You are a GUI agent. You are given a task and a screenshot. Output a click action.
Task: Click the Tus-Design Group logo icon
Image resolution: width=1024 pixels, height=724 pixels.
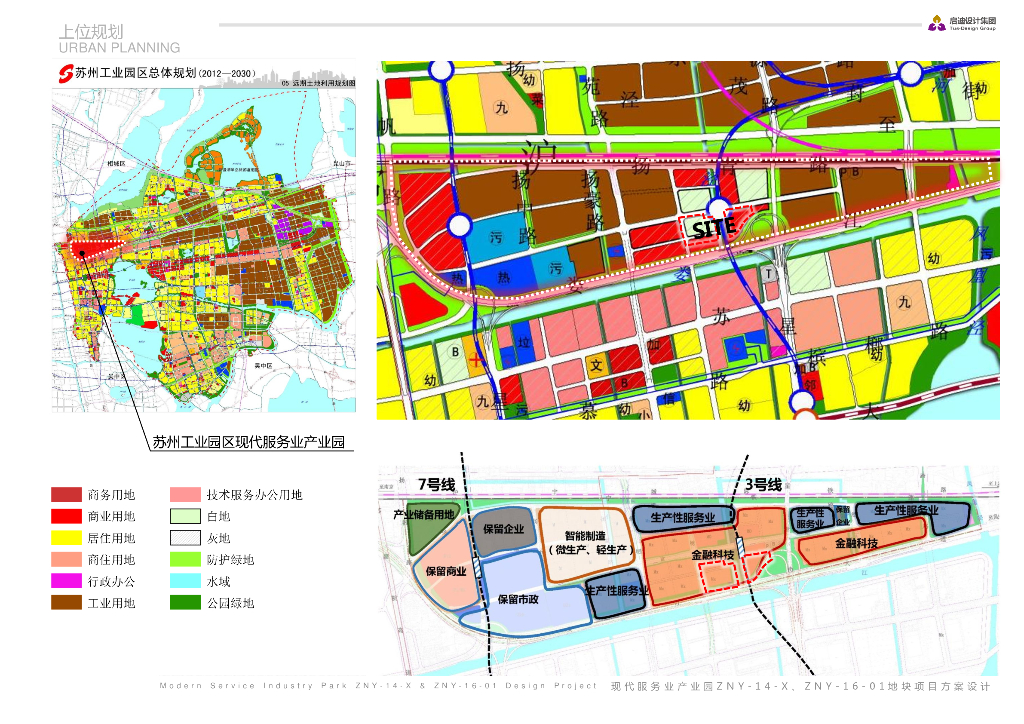click(x=936, y=24)
